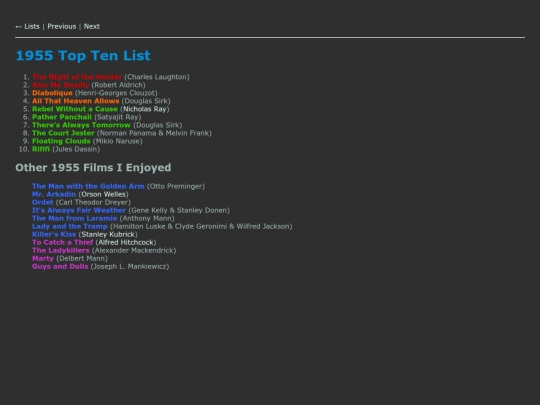This screenshot has width=540, height=405.
Task: Open The Court Jester link
Action: [63, 133]
